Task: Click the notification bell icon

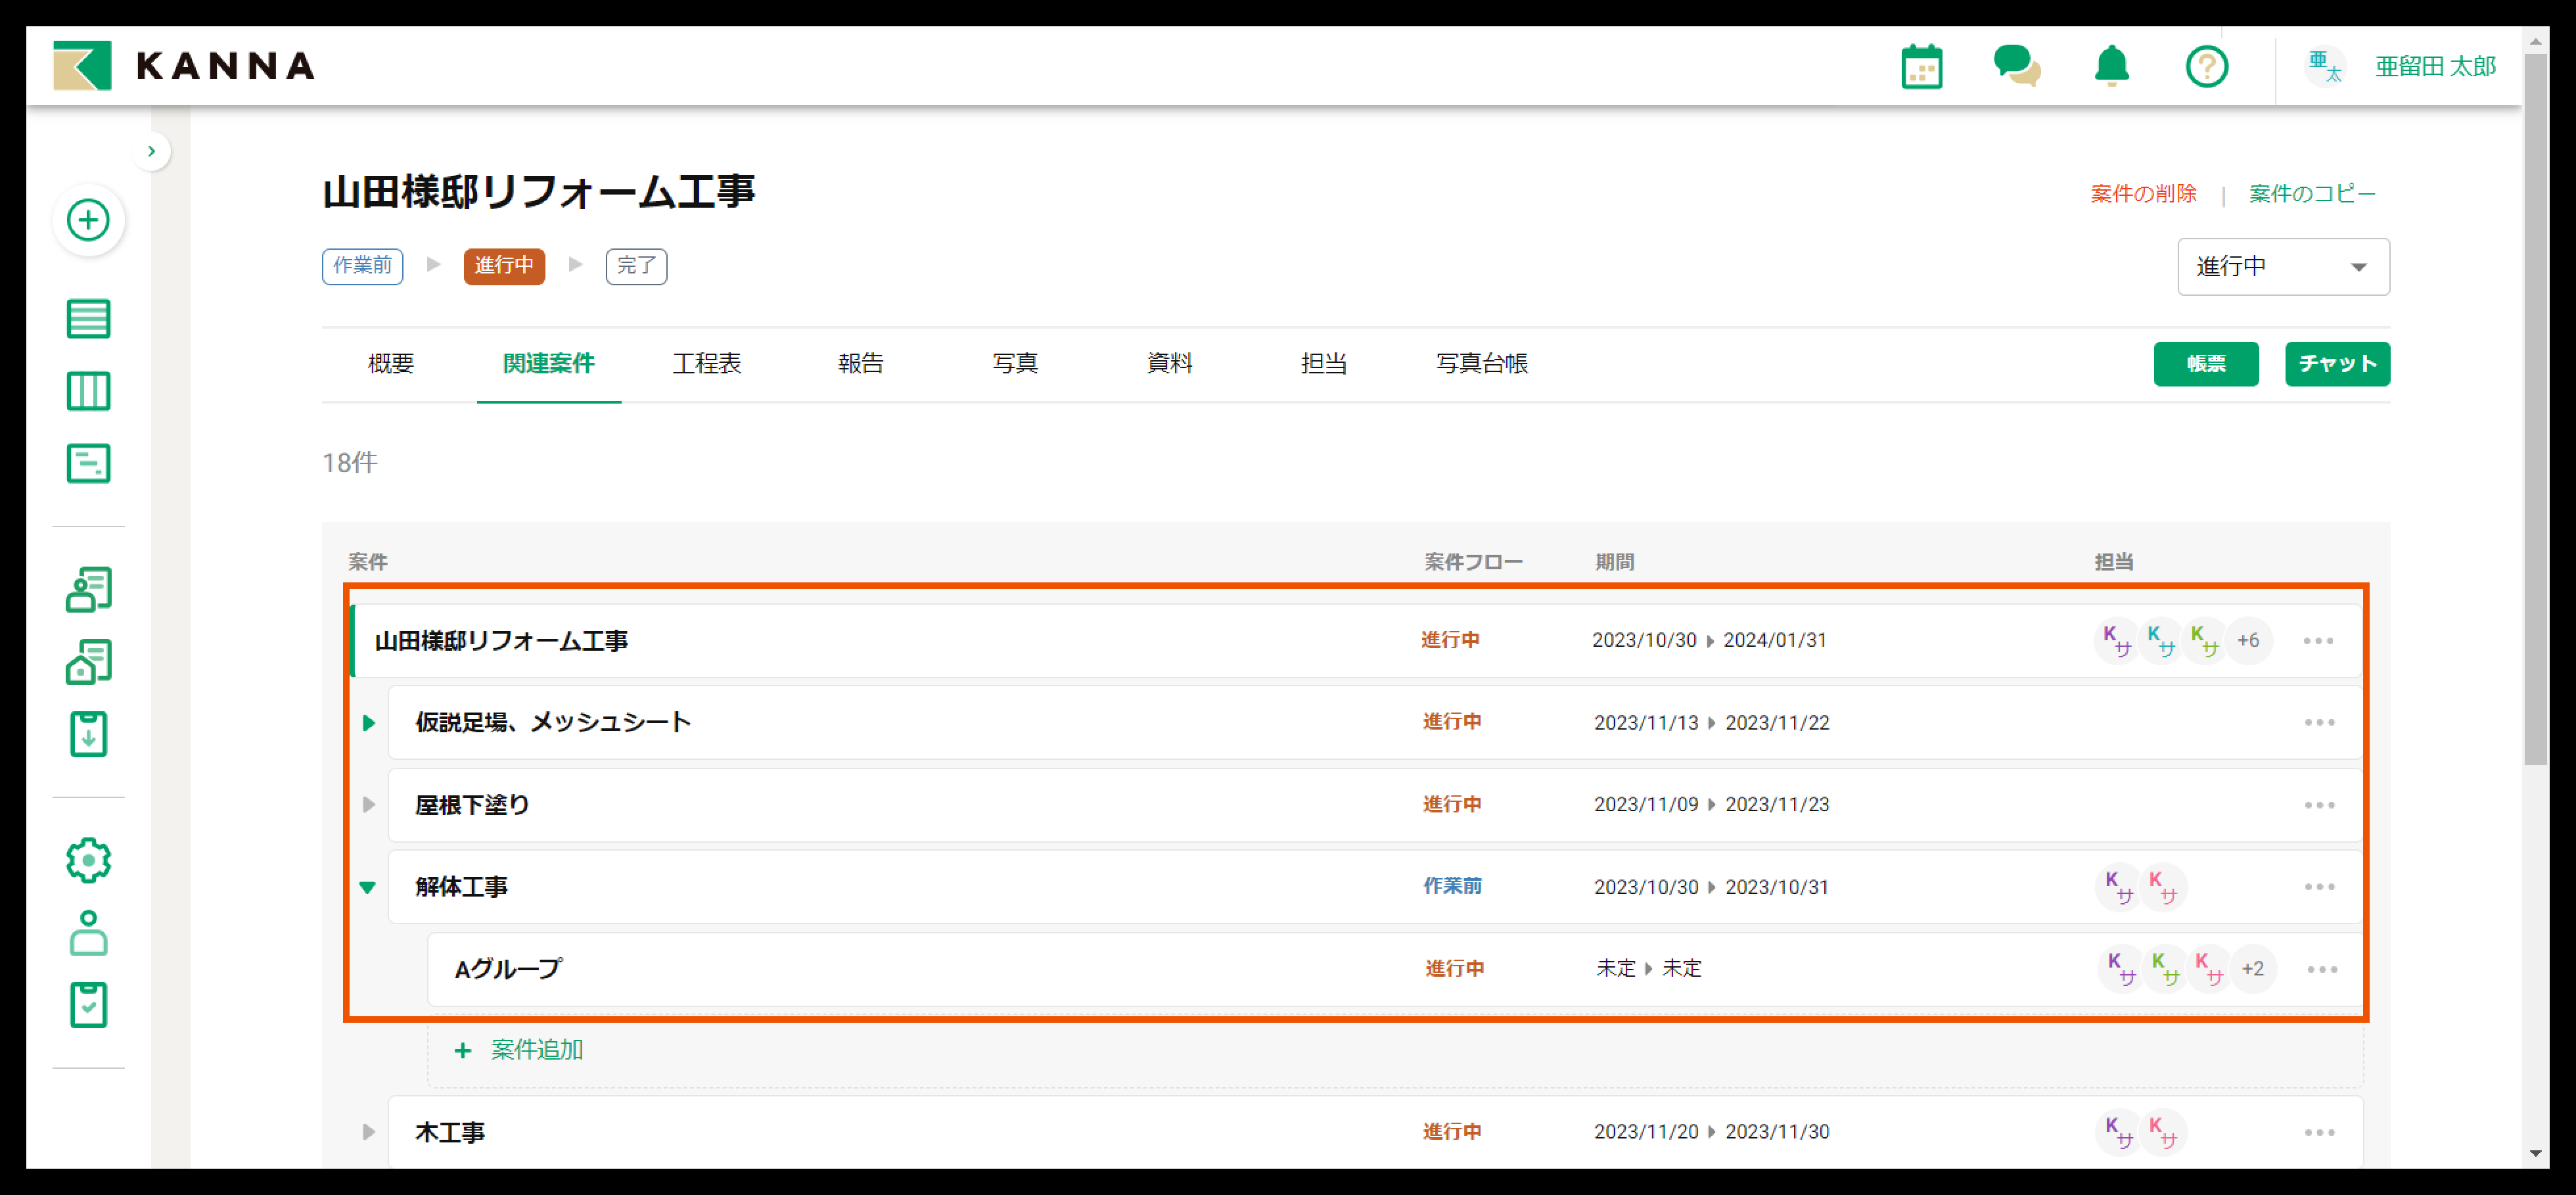Action: tap(2111, 67)
